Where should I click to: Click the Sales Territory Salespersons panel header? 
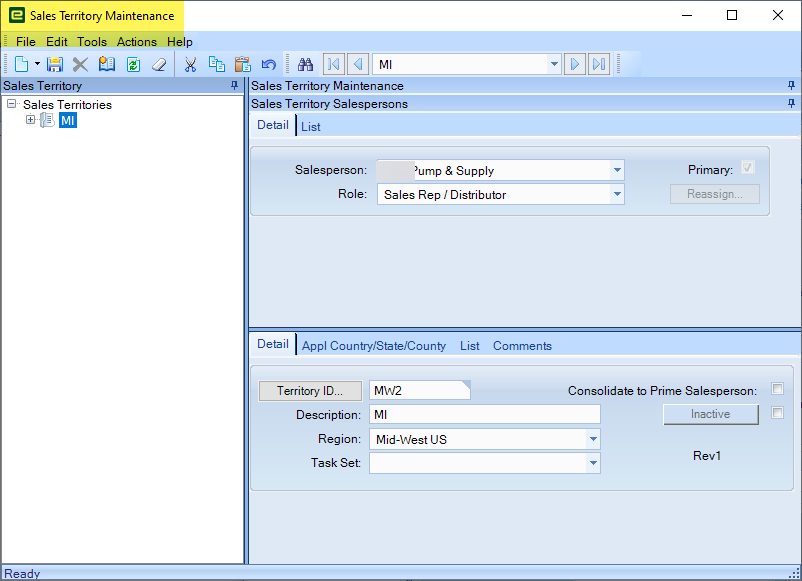pos(524,104)
